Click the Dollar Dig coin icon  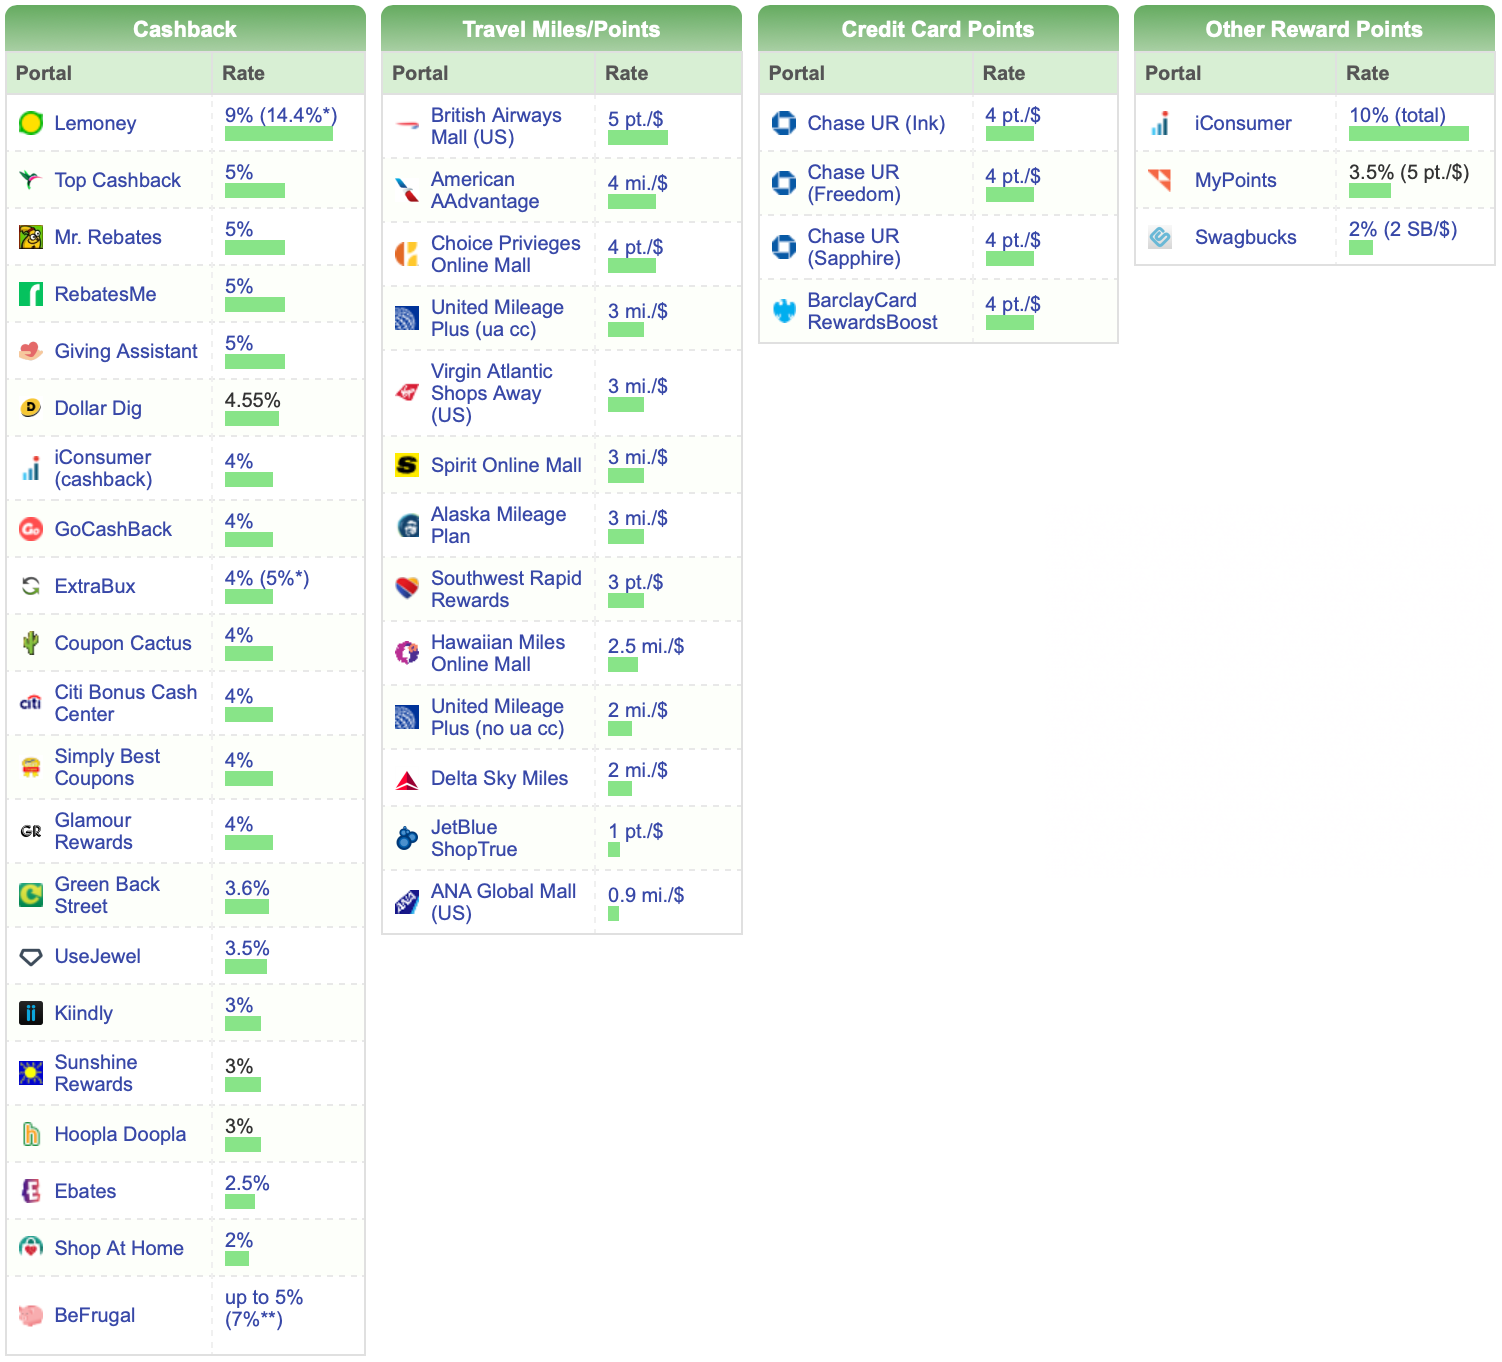pos(31,408)
